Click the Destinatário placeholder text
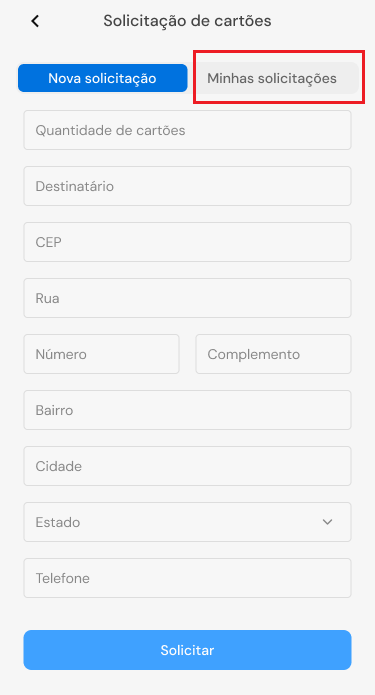 [x=74, y=187]
